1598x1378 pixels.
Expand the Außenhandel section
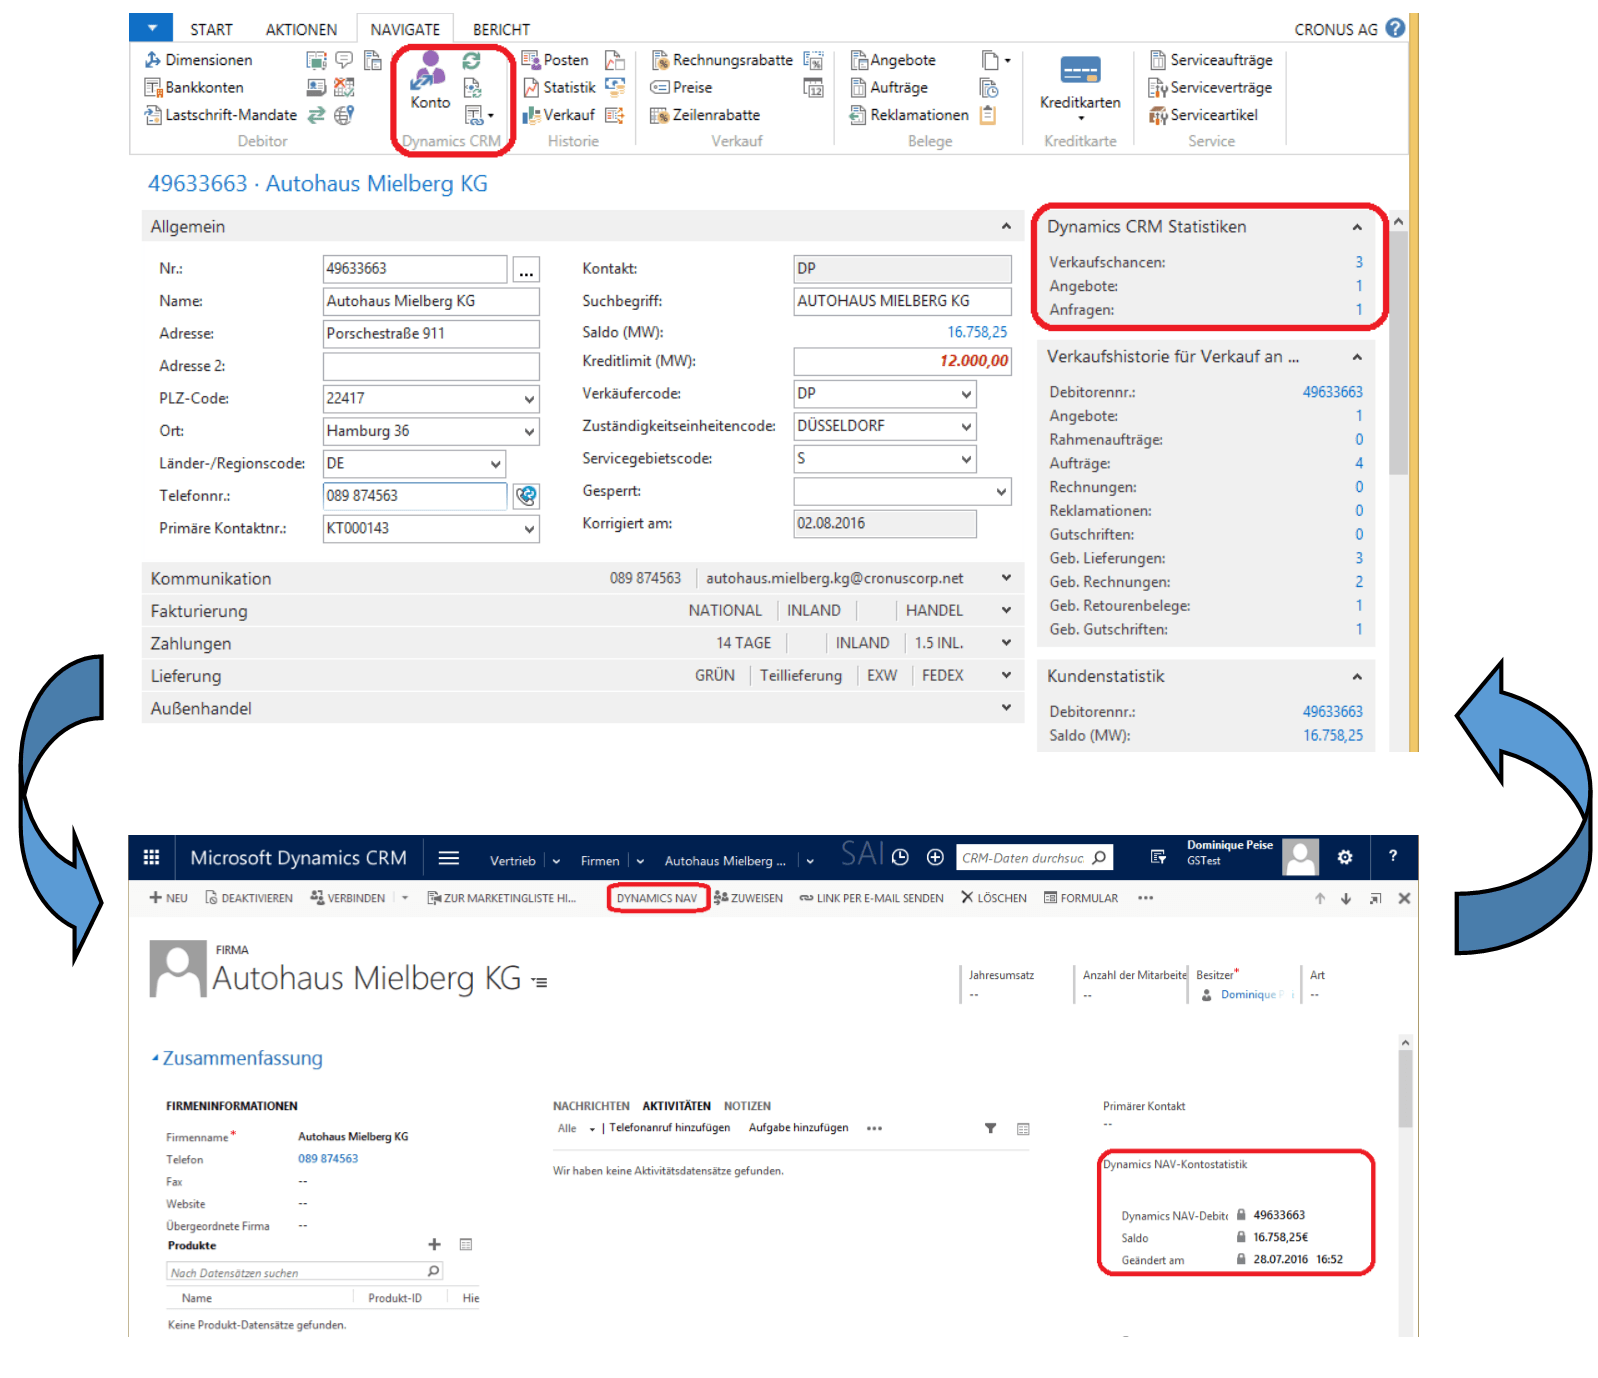(x=1006, y=708)
